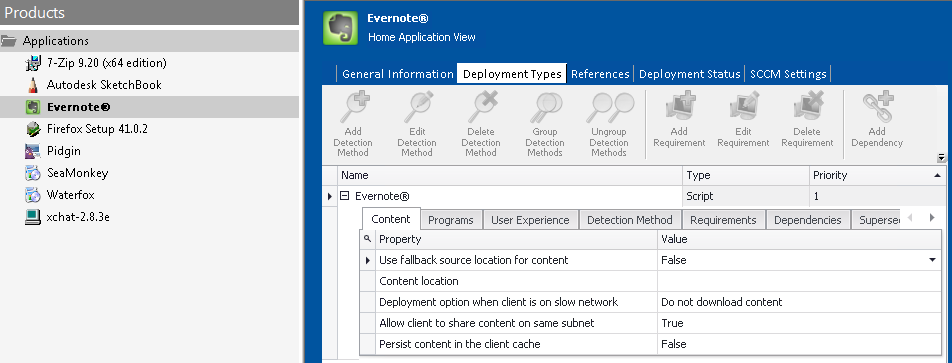
Task: Click the Add Detection Method icon
Action: pyautogui.click(x=353, y=108)
